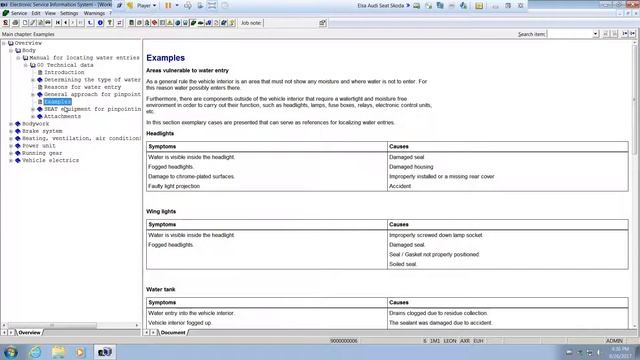Open Windows Media Player from the taskbar
The height and width of the screenshot is (360, 640).
point(80,352)
